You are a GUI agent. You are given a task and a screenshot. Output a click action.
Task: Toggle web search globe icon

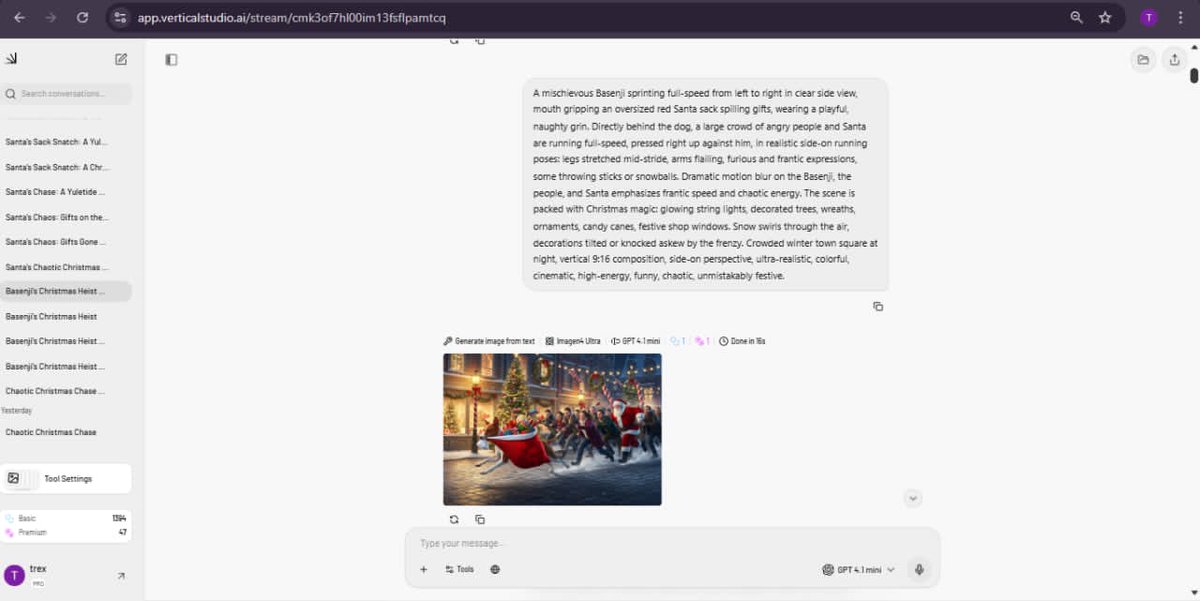495,569
